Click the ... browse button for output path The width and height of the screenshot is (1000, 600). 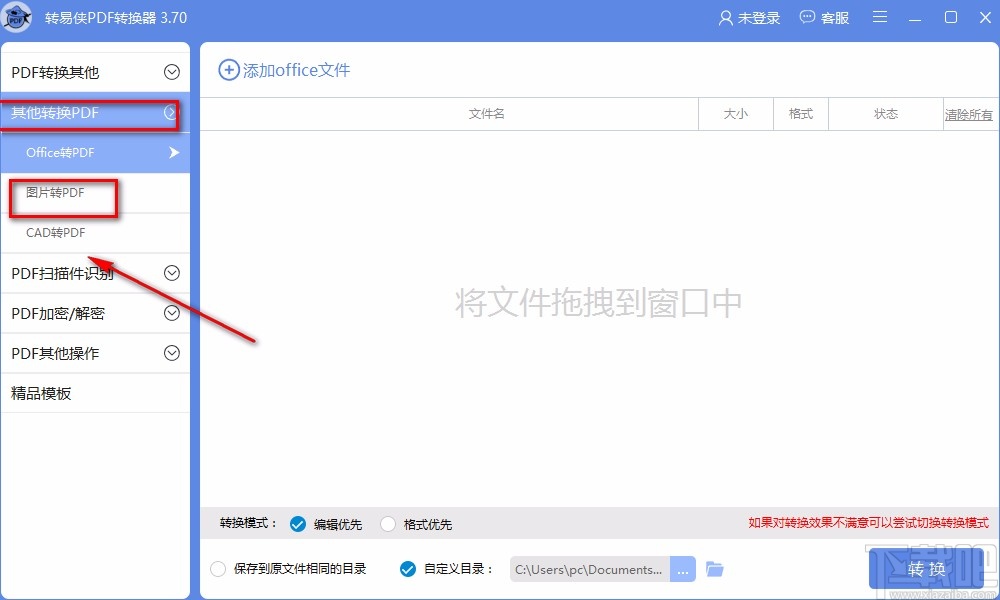[x=683, y=569]
